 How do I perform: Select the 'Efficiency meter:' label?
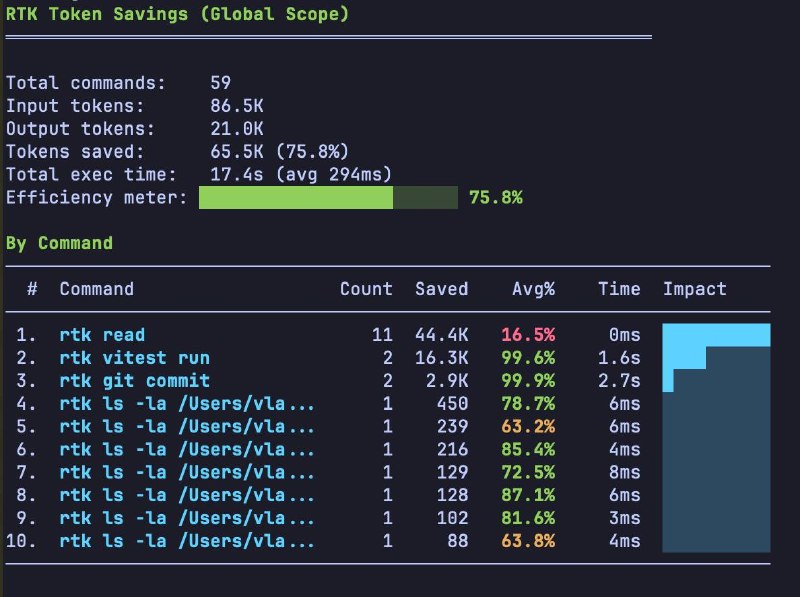[x=97, y=197]
